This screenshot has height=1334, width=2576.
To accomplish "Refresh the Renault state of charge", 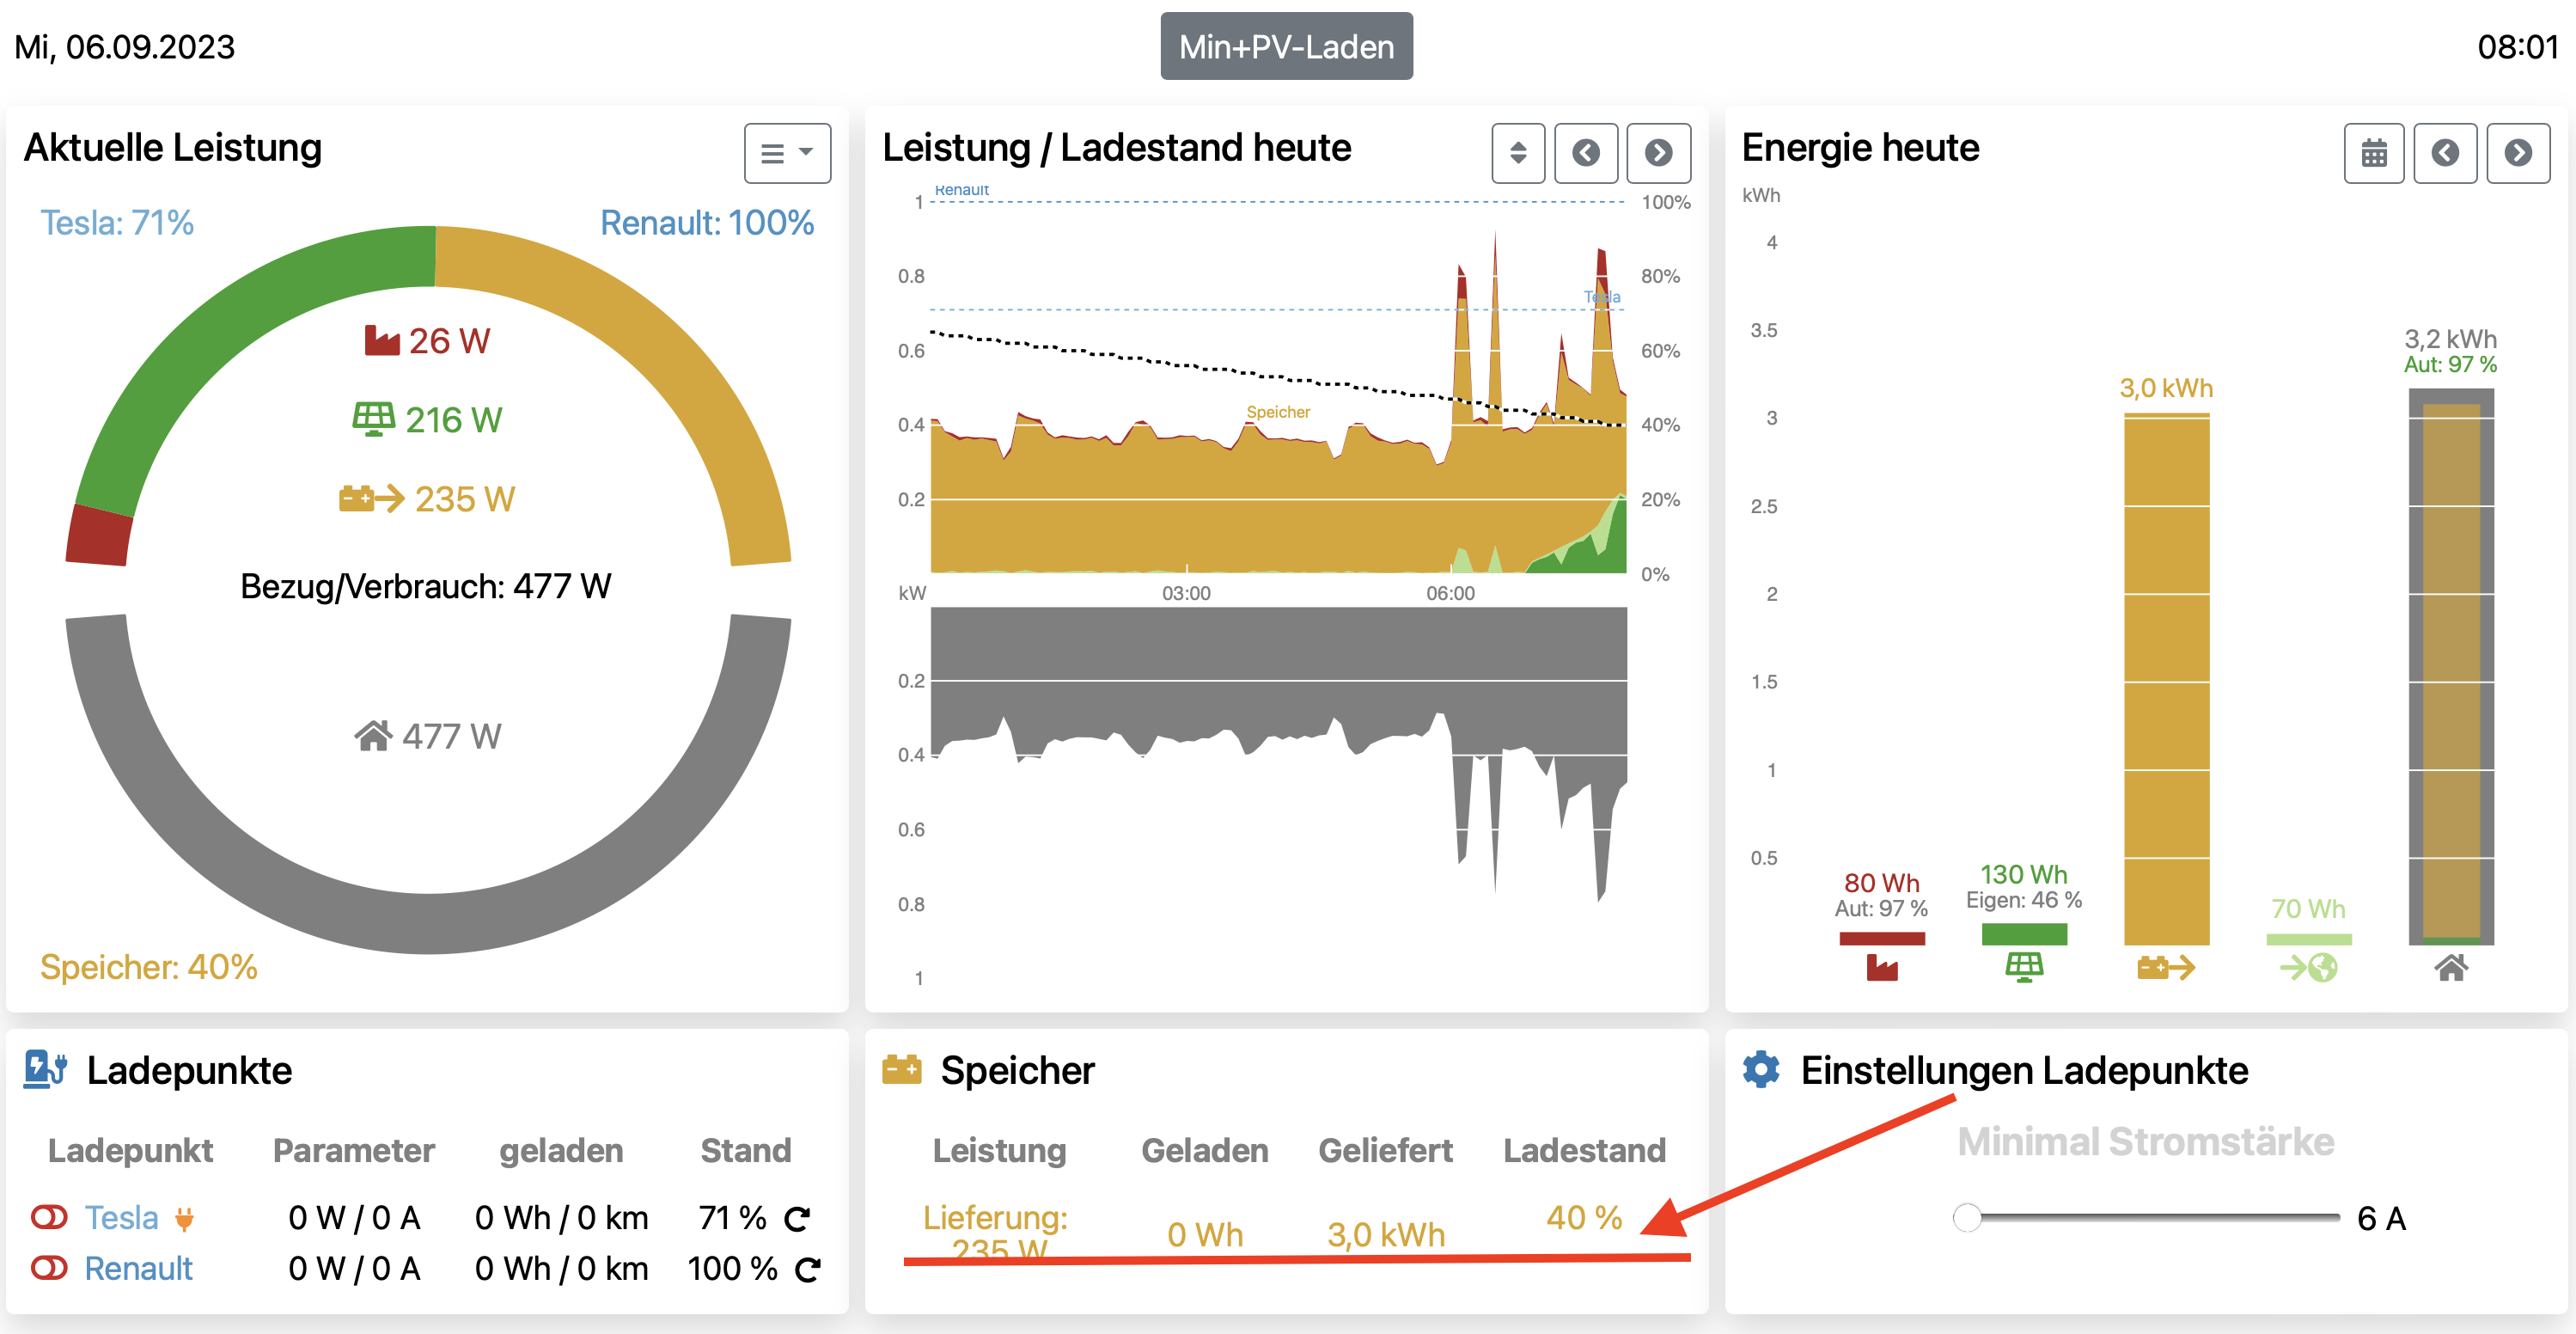I will tap(807, 1269).
